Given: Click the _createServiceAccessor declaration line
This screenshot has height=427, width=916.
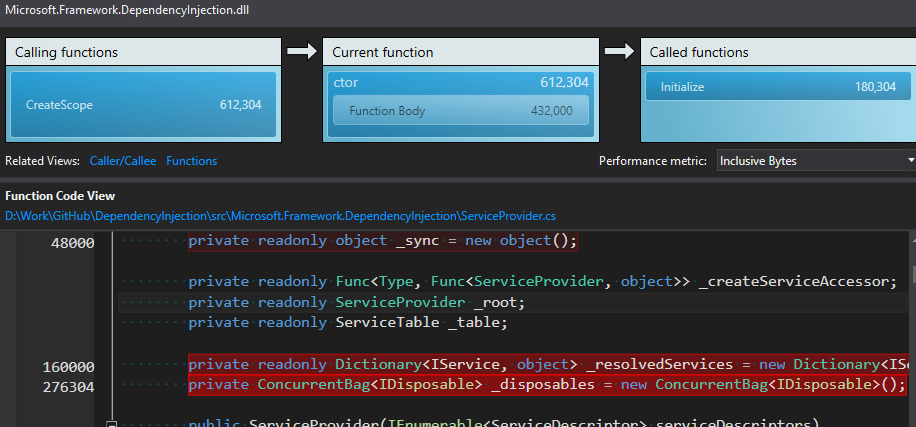Looking at the screenshot, I should pyautogui.click(x=542, y=282).
